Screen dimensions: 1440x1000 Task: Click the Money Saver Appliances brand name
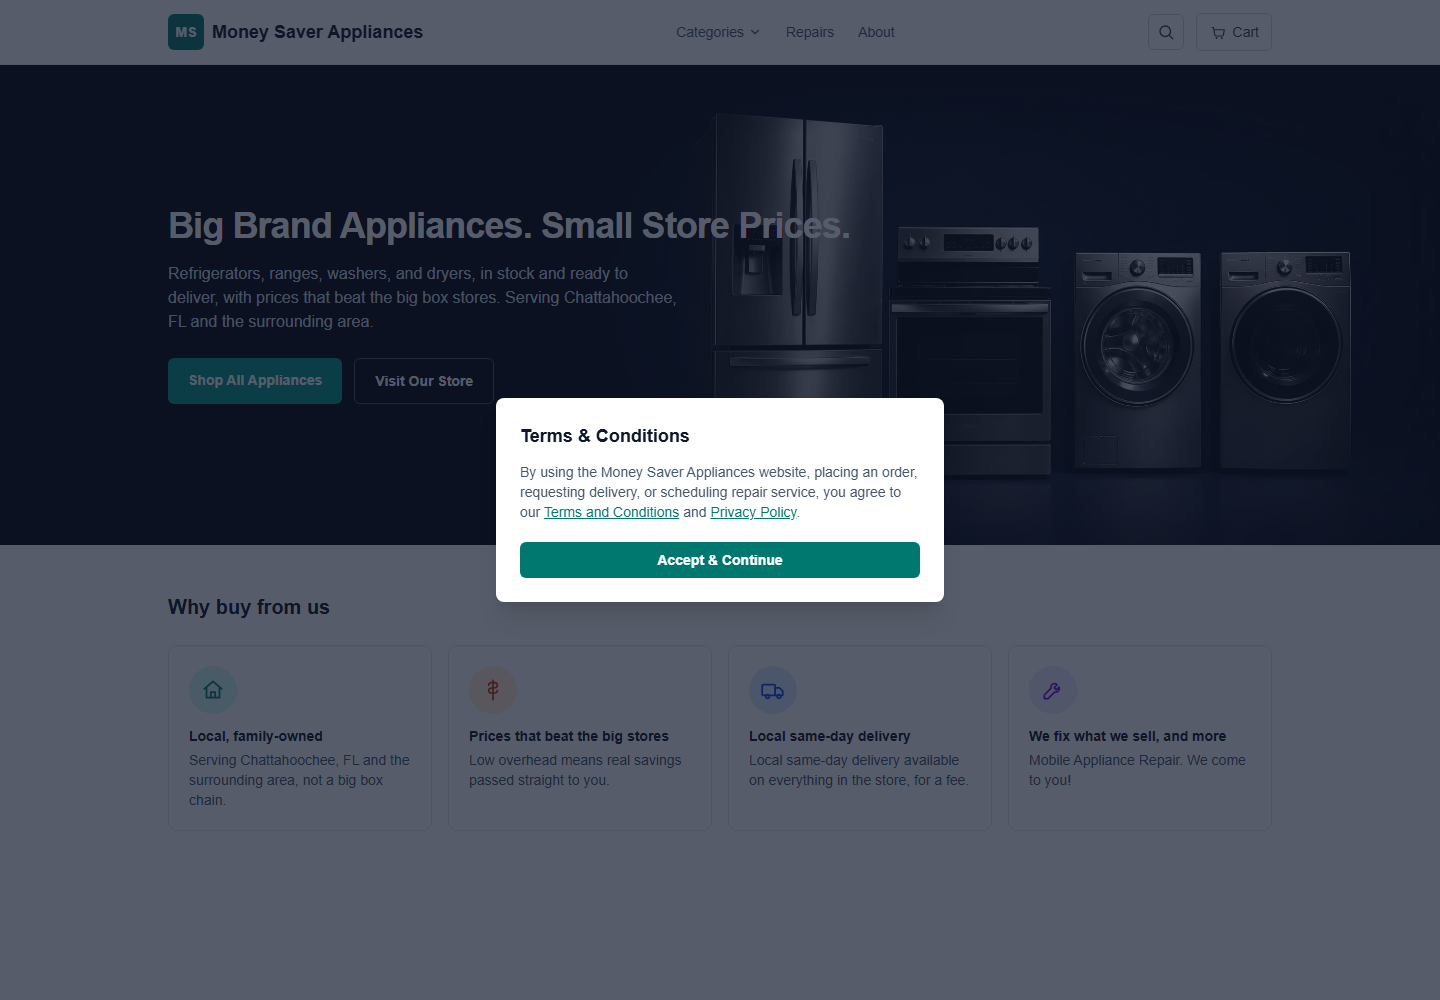tap(317, 32)
